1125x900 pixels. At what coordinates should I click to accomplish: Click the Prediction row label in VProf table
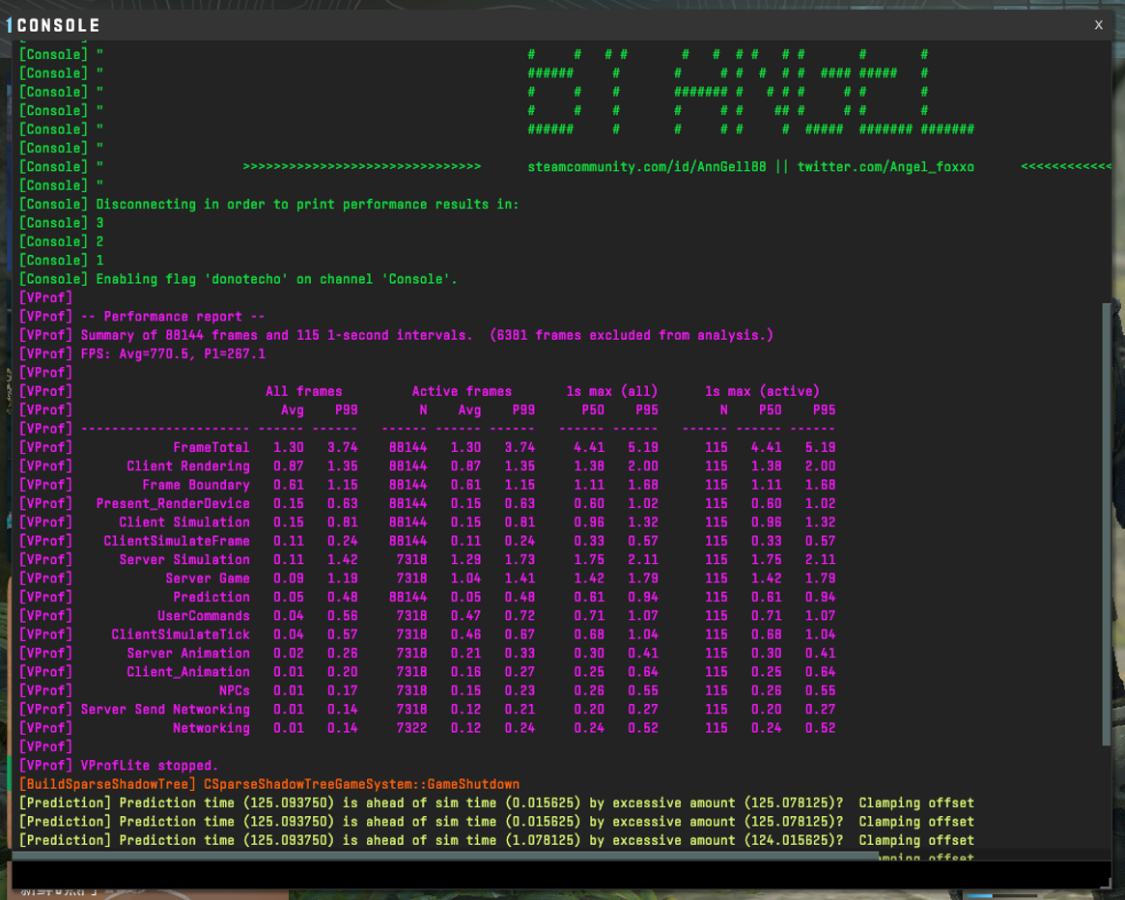pos(211,596)
